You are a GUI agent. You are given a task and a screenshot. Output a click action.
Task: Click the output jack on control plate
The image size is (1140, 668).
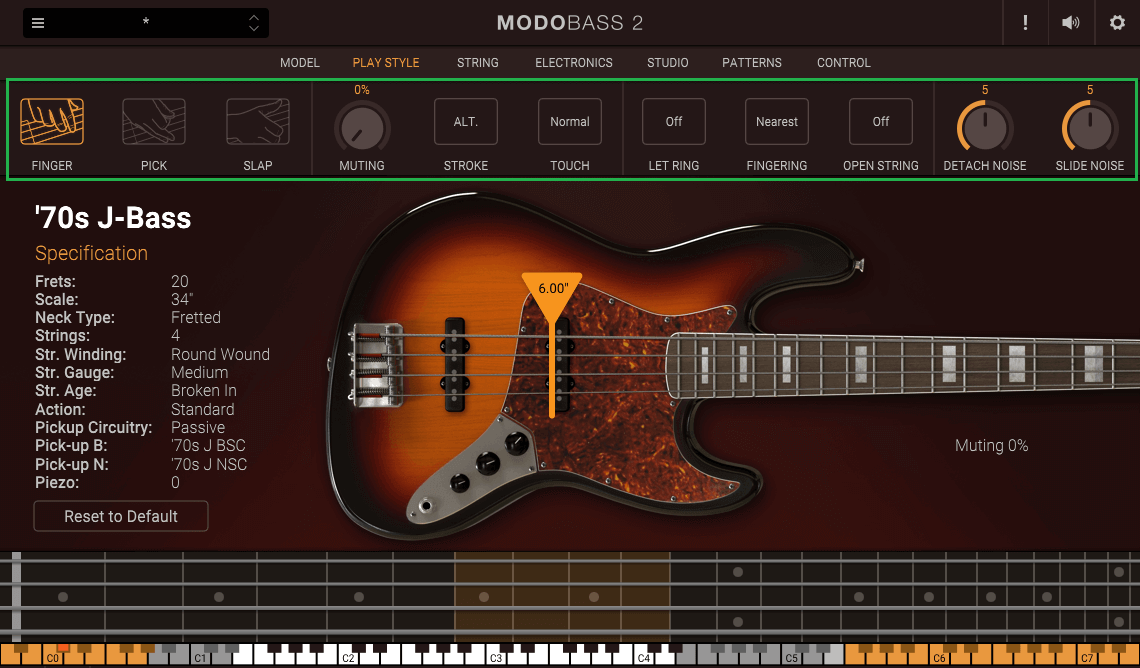(425, 505)
